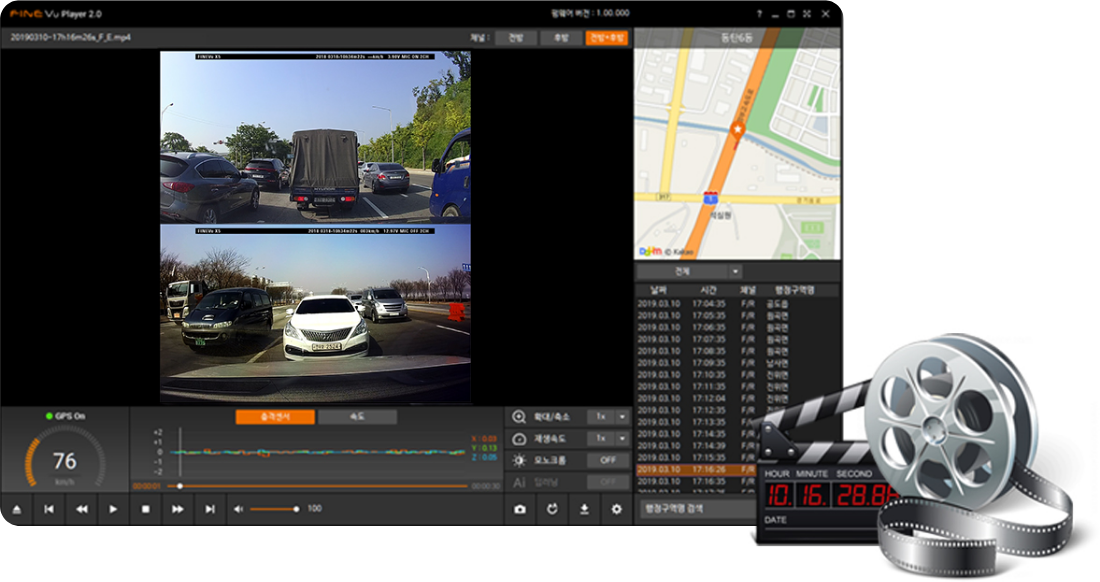Select the front+rear channel view
The width and height of the screenshot is (1100, 582).
point(607,38)
